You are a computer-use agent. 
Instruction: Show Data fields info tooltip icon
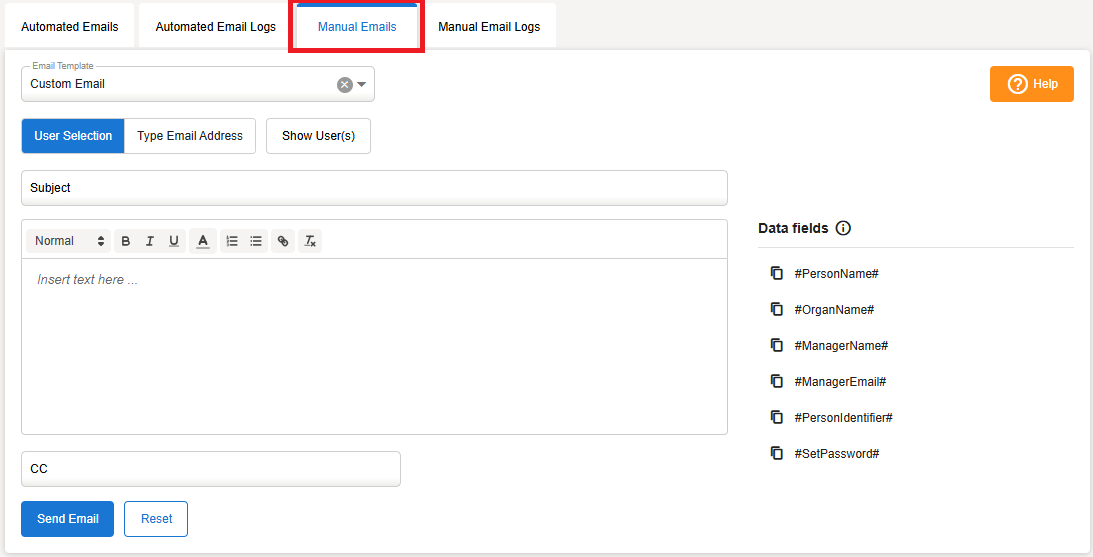(x=843, y=228)
